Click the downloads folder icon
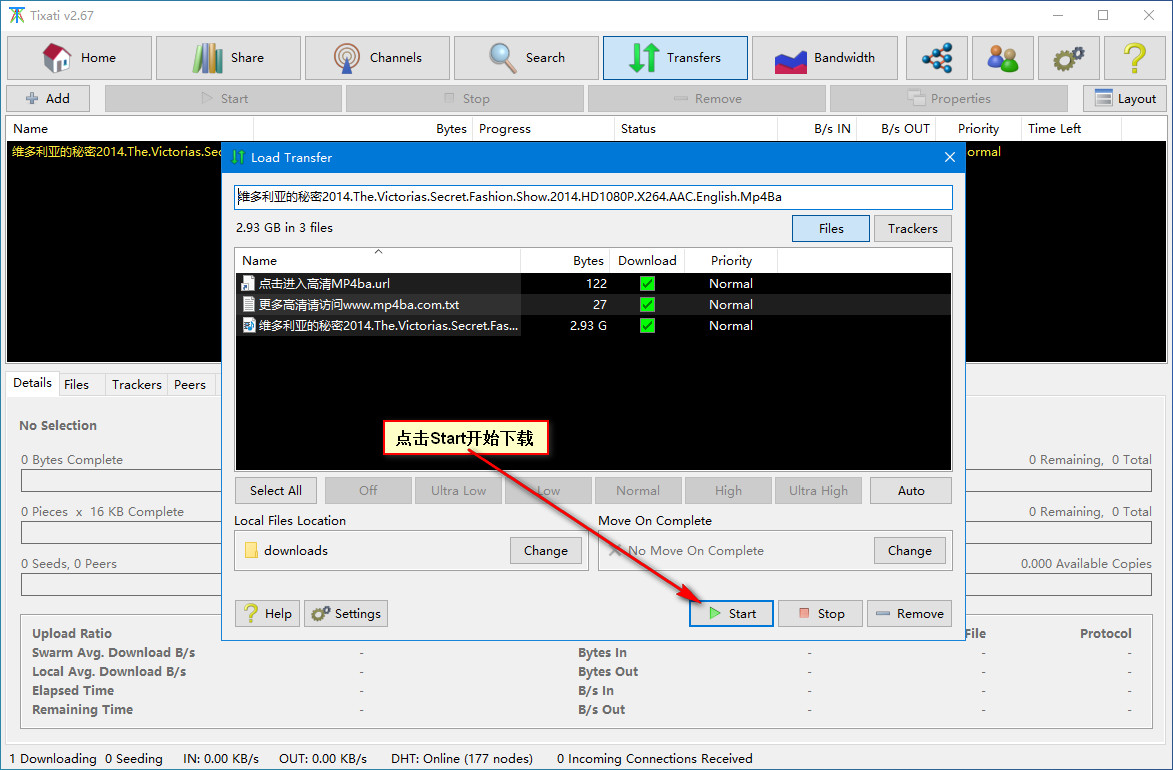This screenshot has height=770, width=1173. point(251,551)
